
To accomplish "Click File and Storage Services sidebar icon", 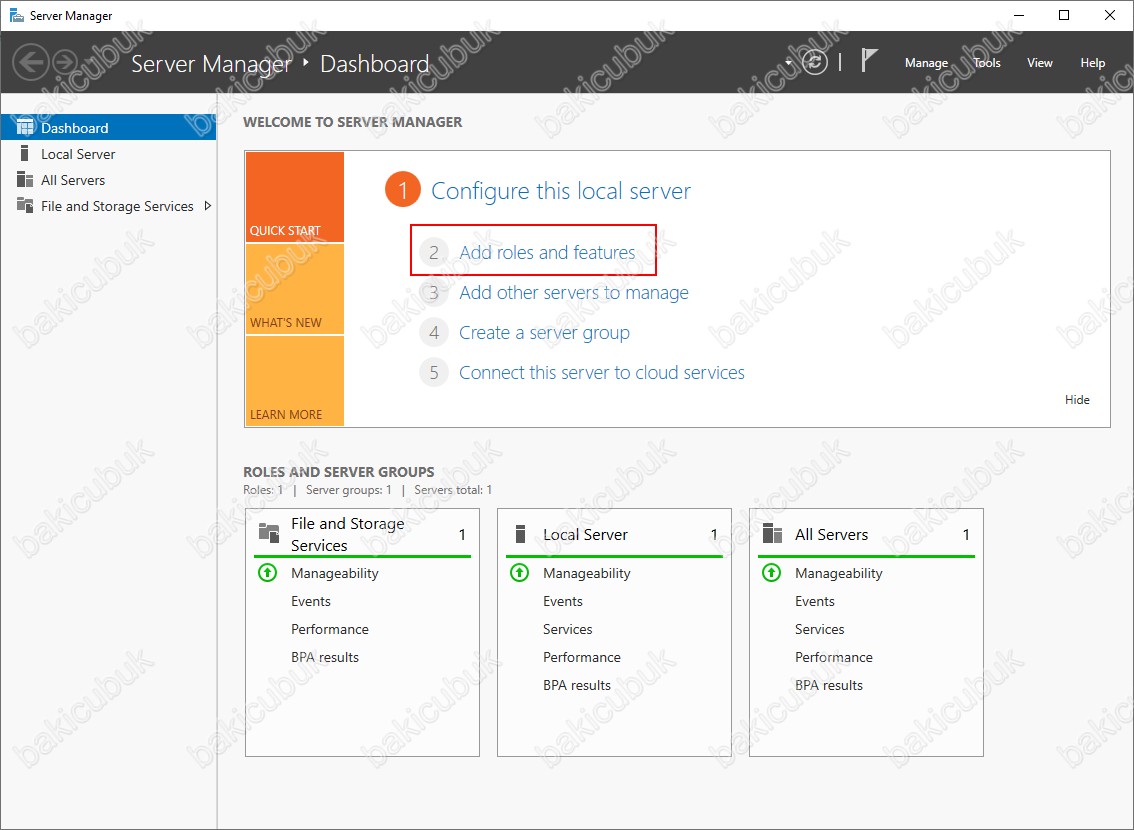I will (x=25, y=205).
